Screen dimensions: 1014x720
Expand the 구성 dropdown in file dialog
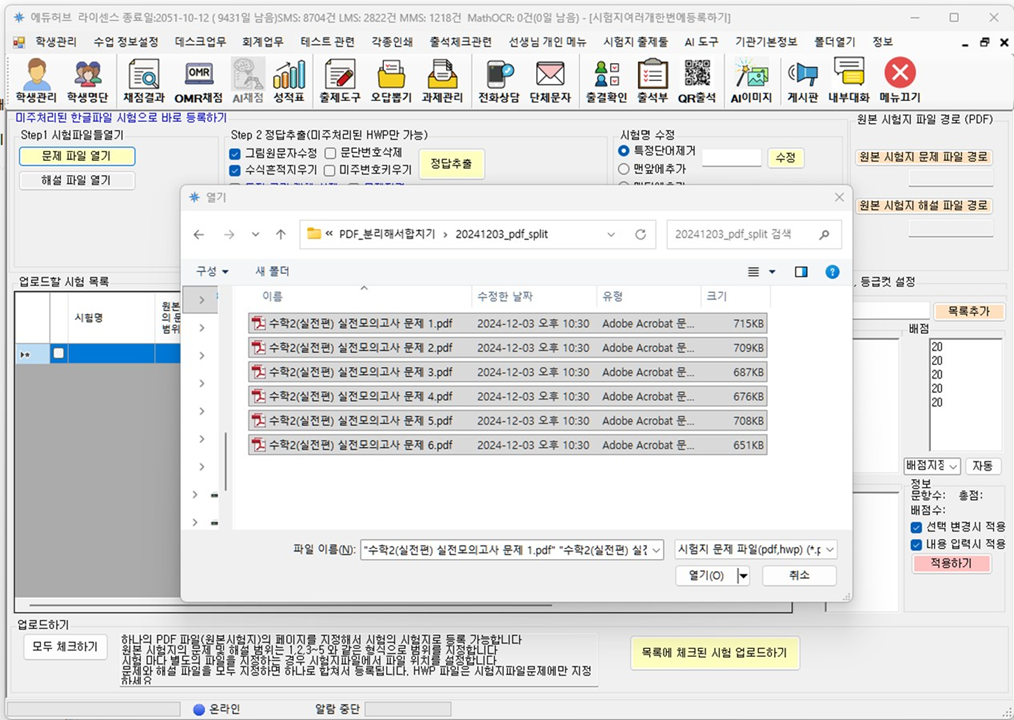212,271
